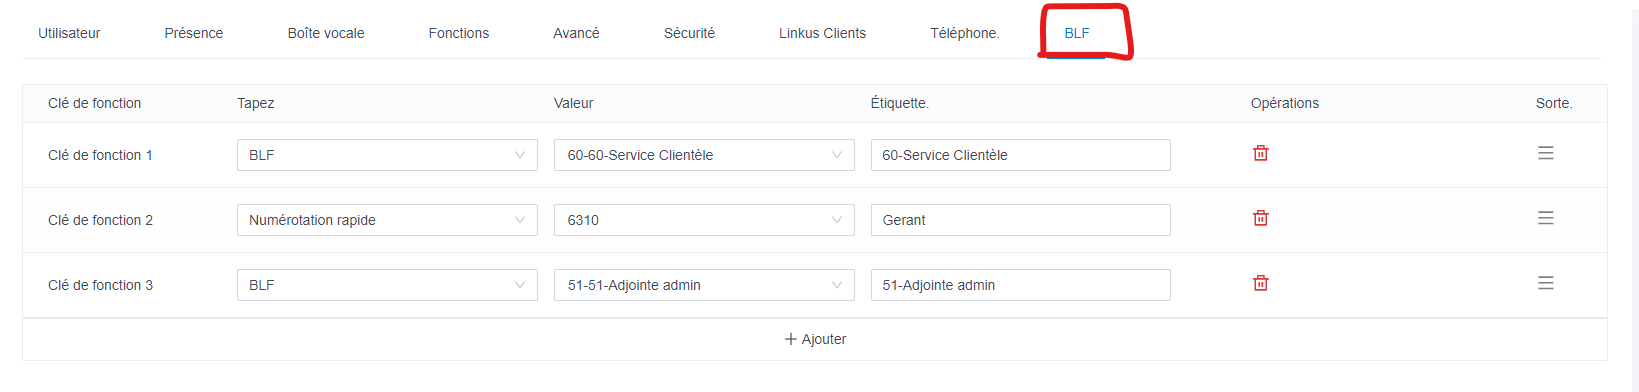Screen dimensions: 1639x392
Task: Open 6310 value dropdown
Action: click(x=704, y=220)
